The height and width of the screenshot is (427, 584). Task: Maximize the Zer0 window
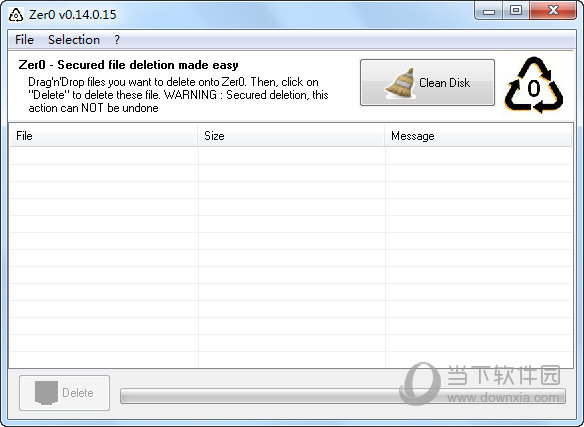(x=515, y=11)
